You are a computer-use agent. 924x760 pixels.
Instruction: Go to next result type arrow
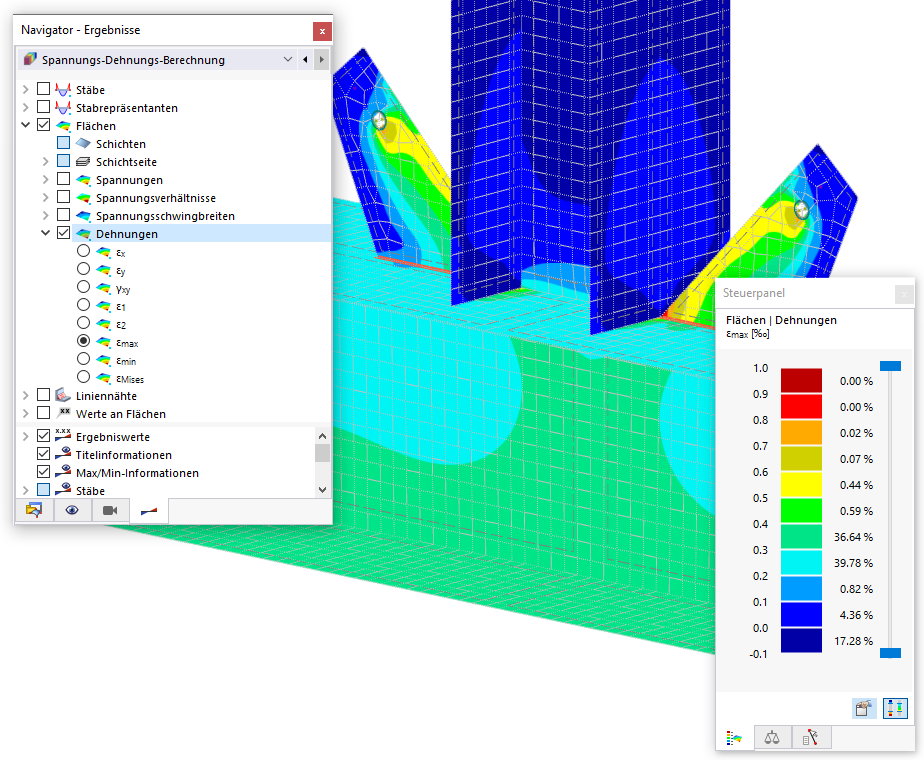point(321,60)
